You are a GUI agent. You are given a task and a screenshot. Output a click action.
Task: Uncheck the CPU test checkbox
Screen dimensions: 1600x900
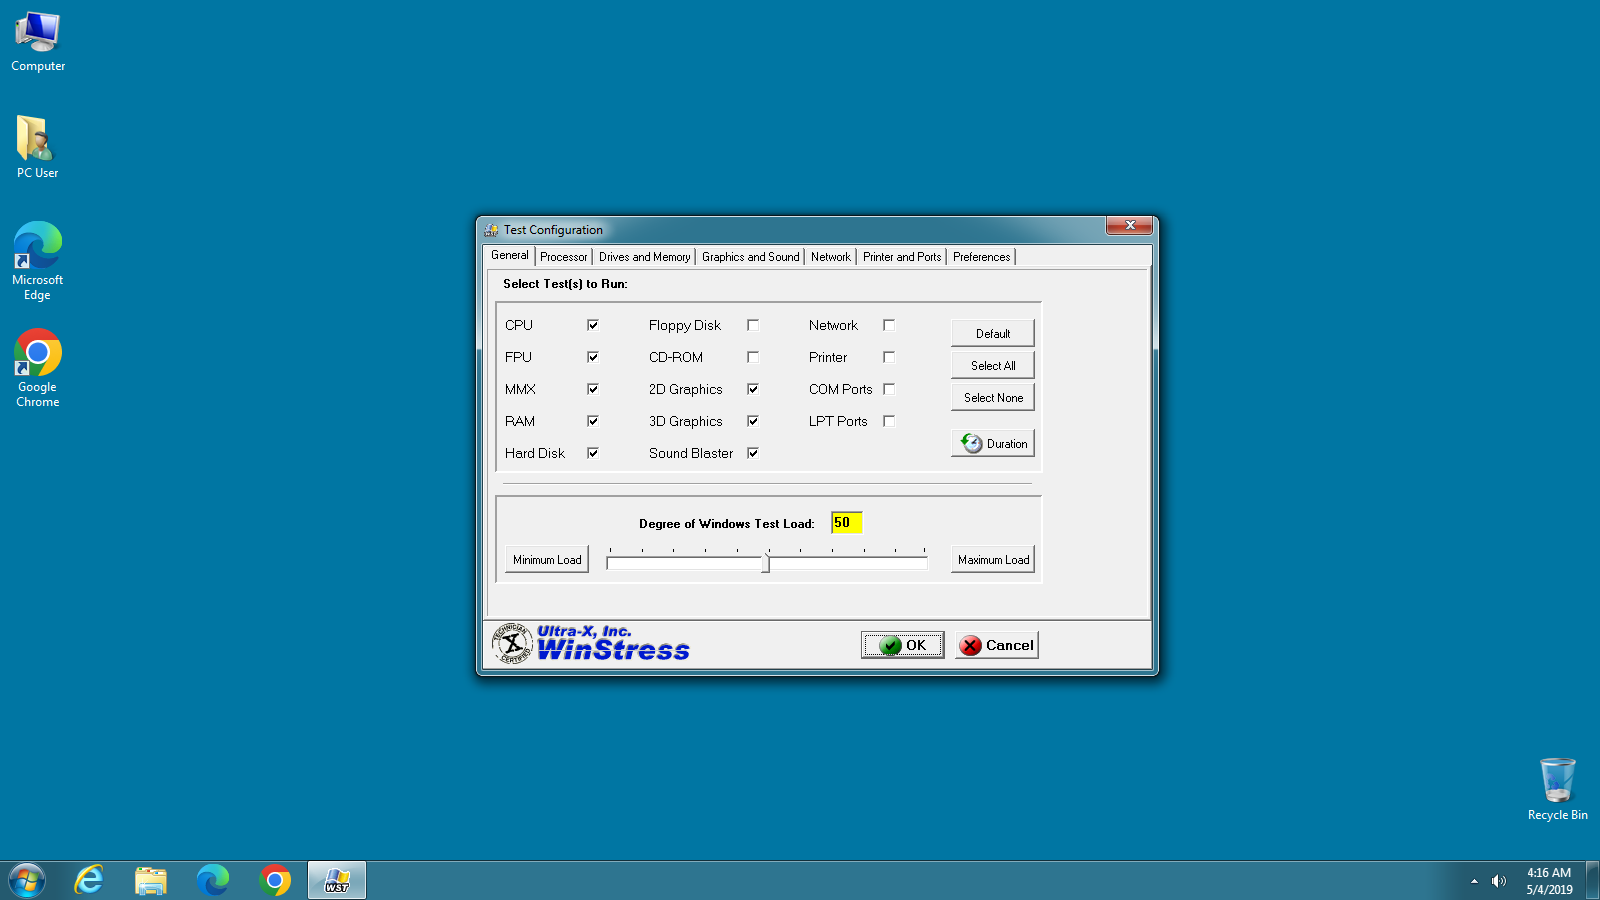pyautogui.click(x=593, y=325)
